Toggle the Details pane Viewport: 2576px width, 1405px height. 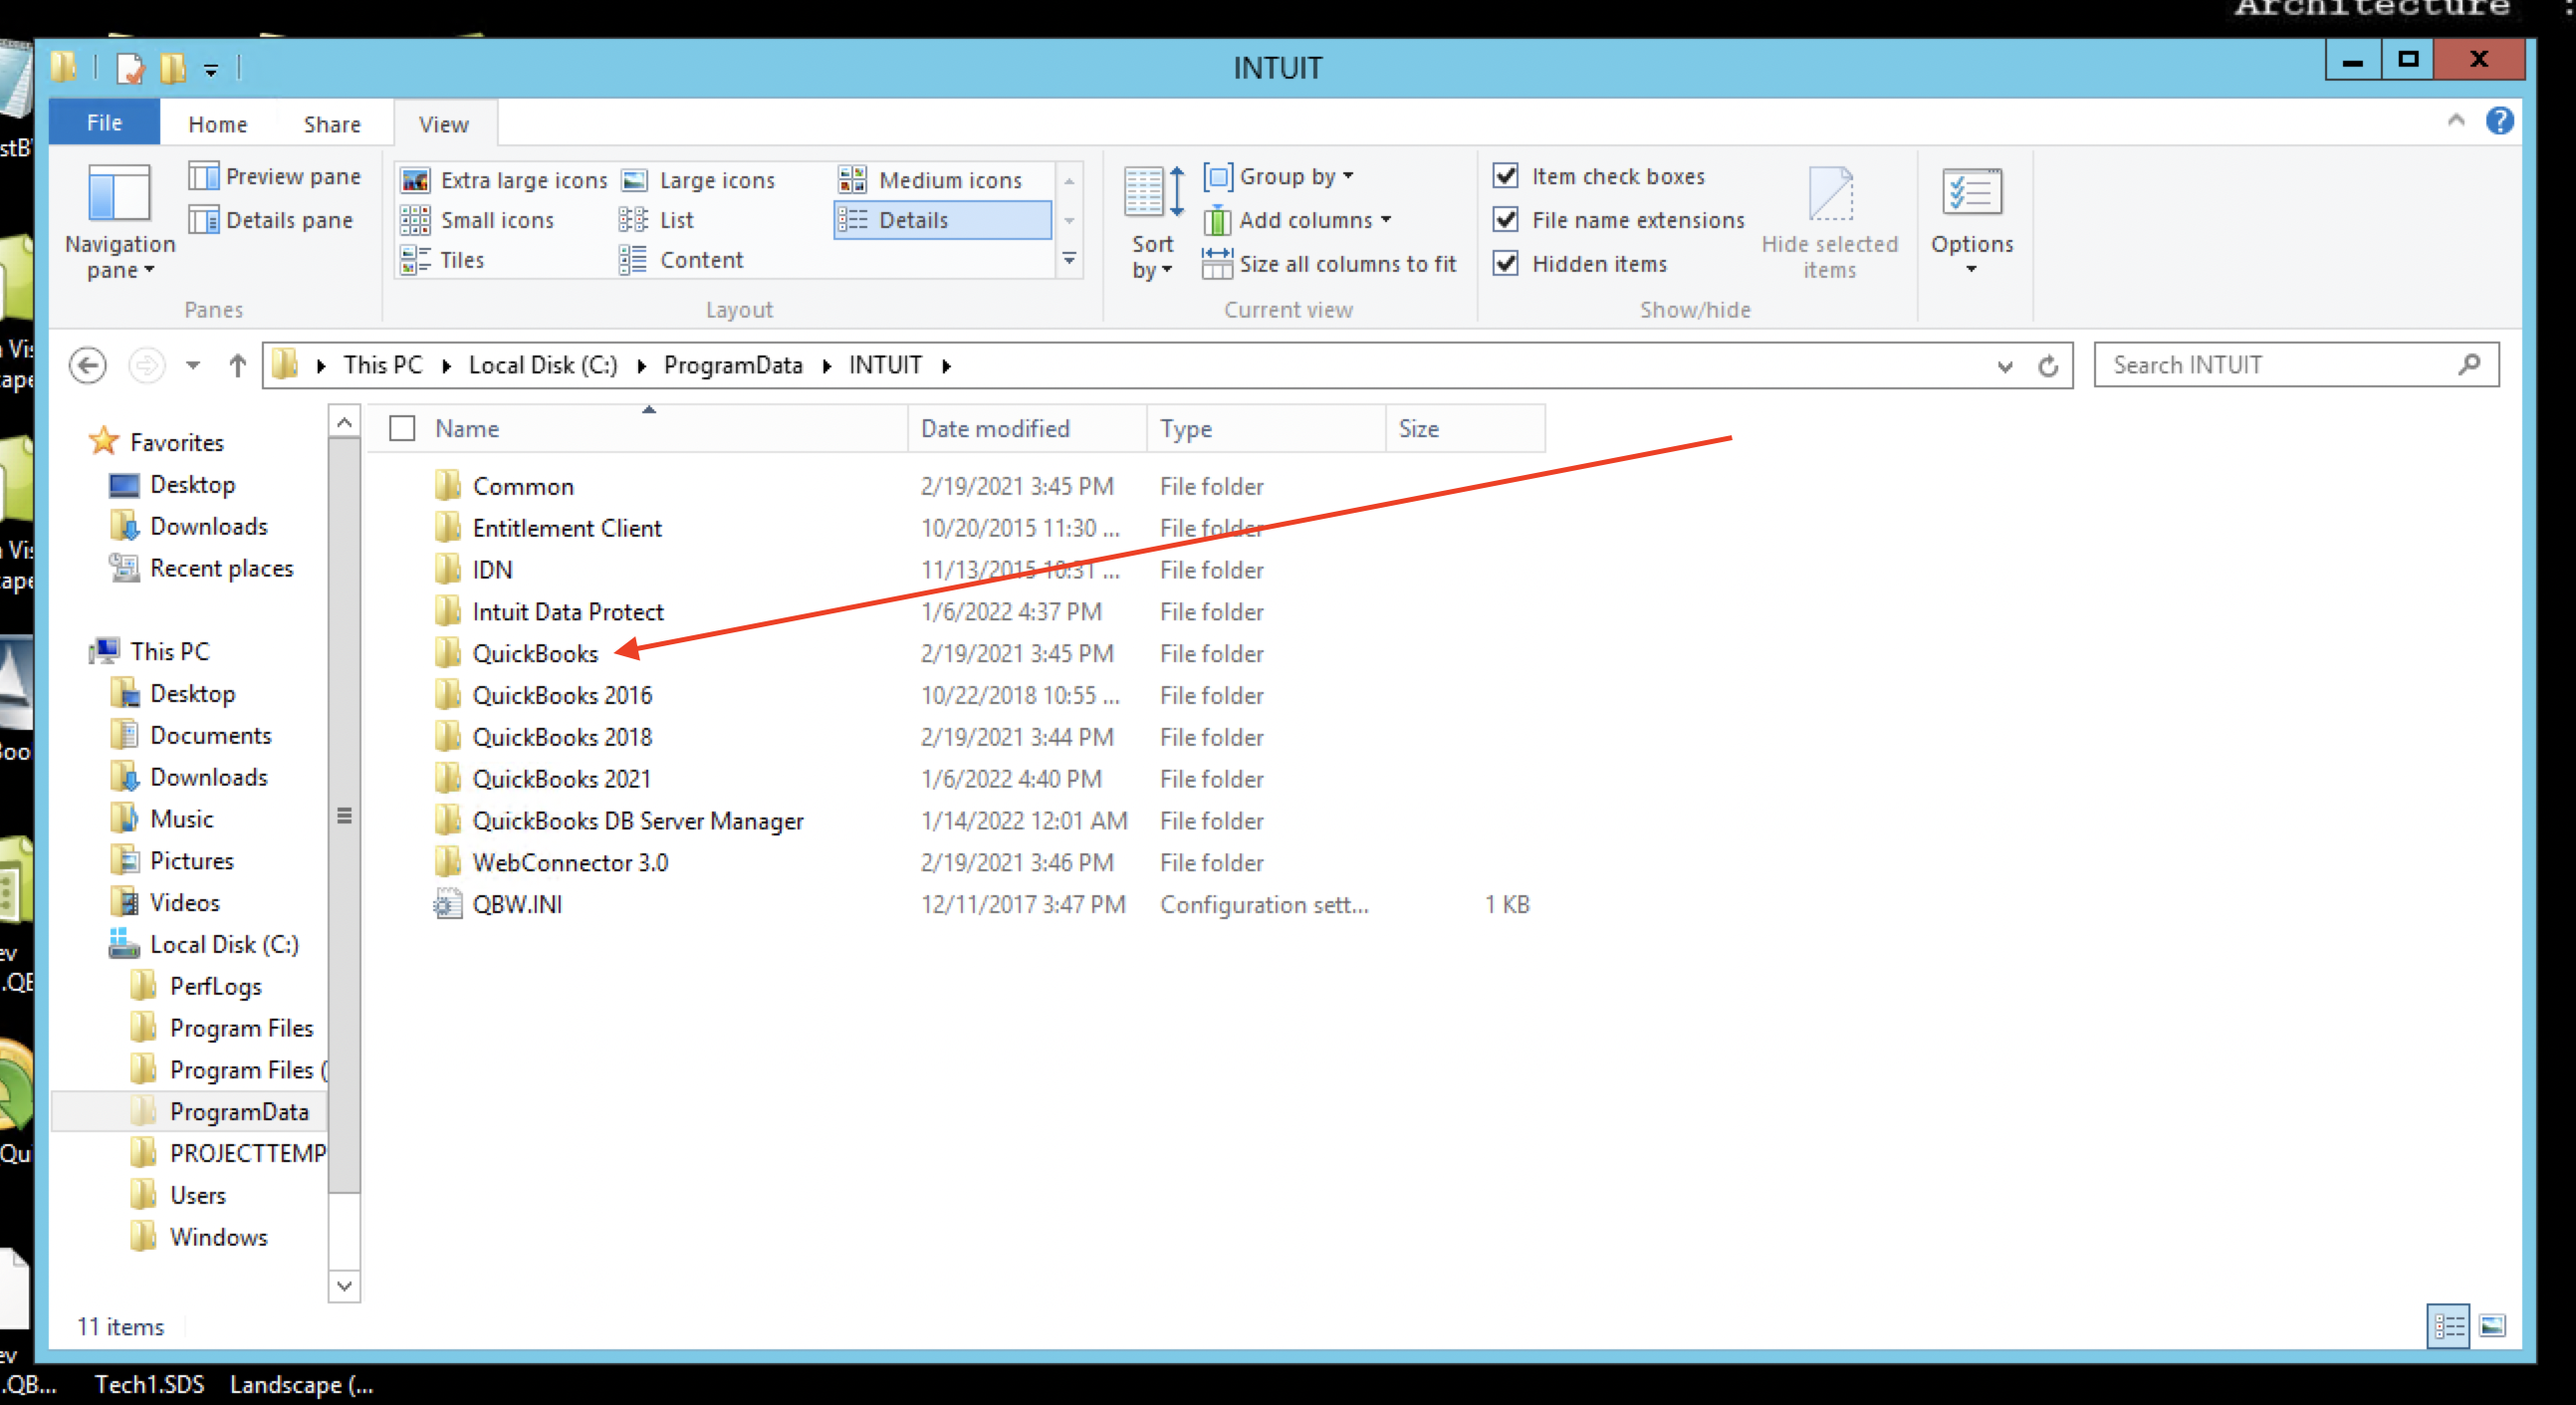tap(271, 220)
